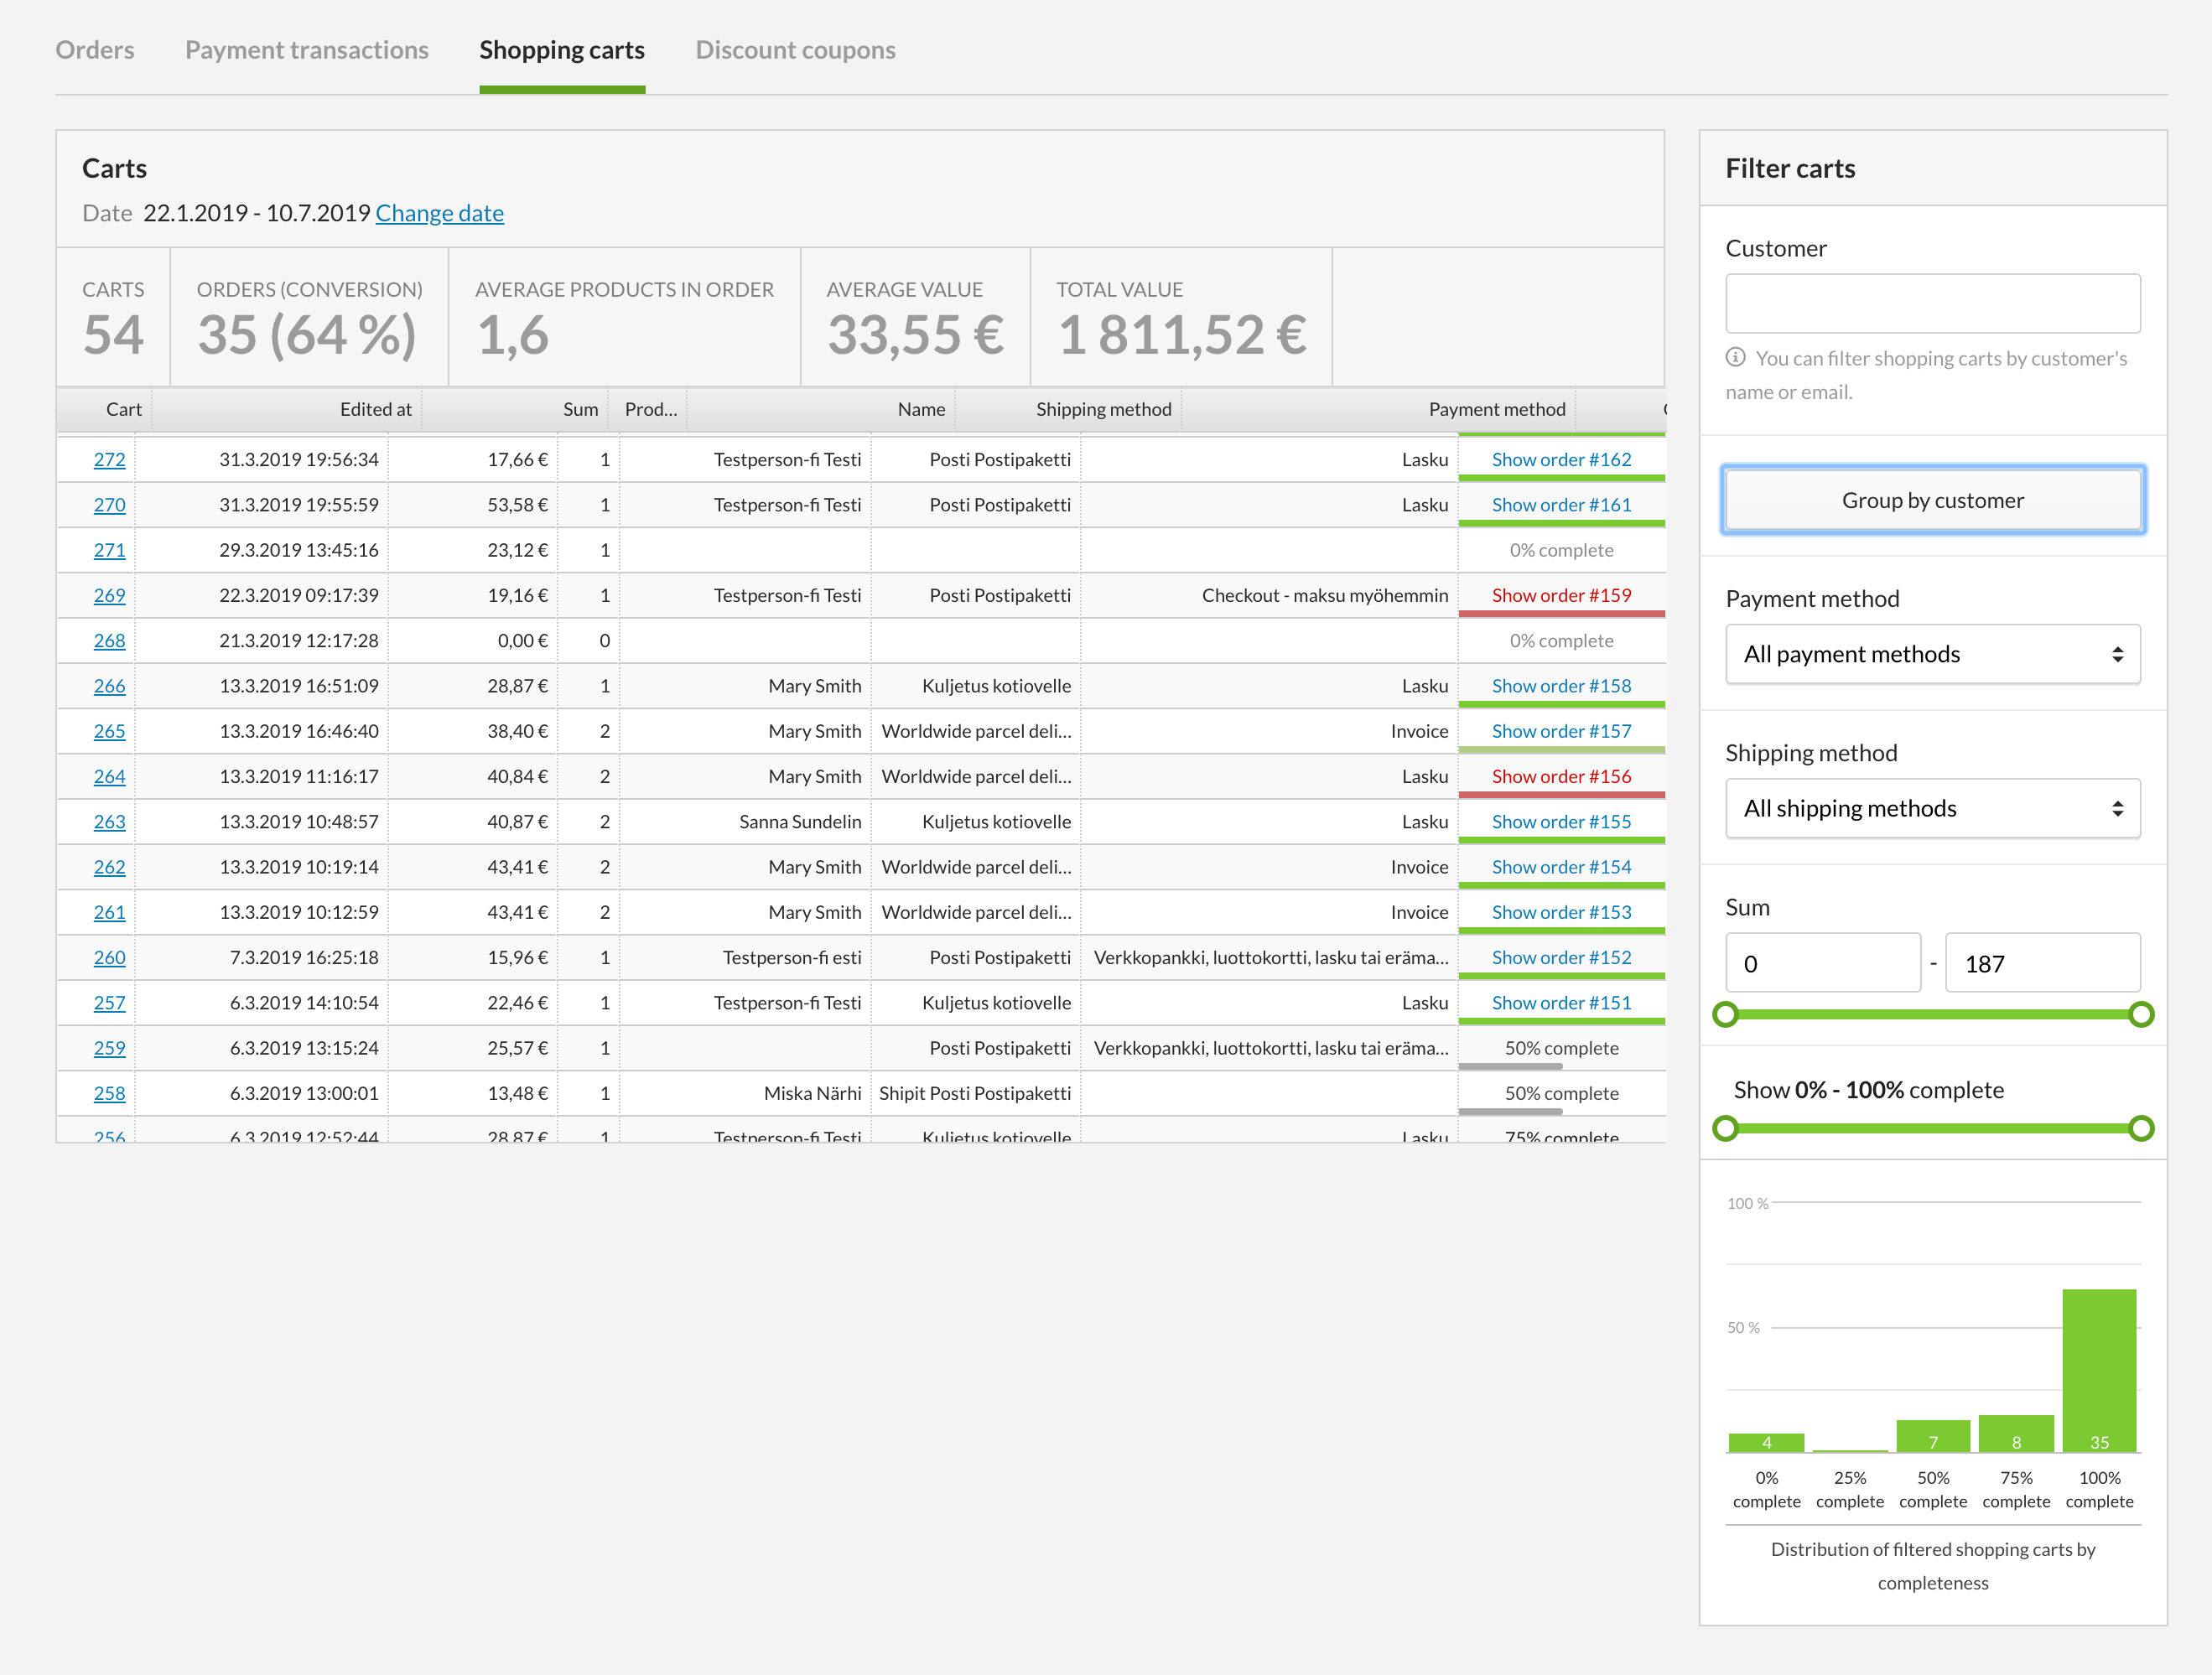Viewport: 2212px width, 1675px height.
Task: Open cart 262 link
Action: click(x=110, y=867)
